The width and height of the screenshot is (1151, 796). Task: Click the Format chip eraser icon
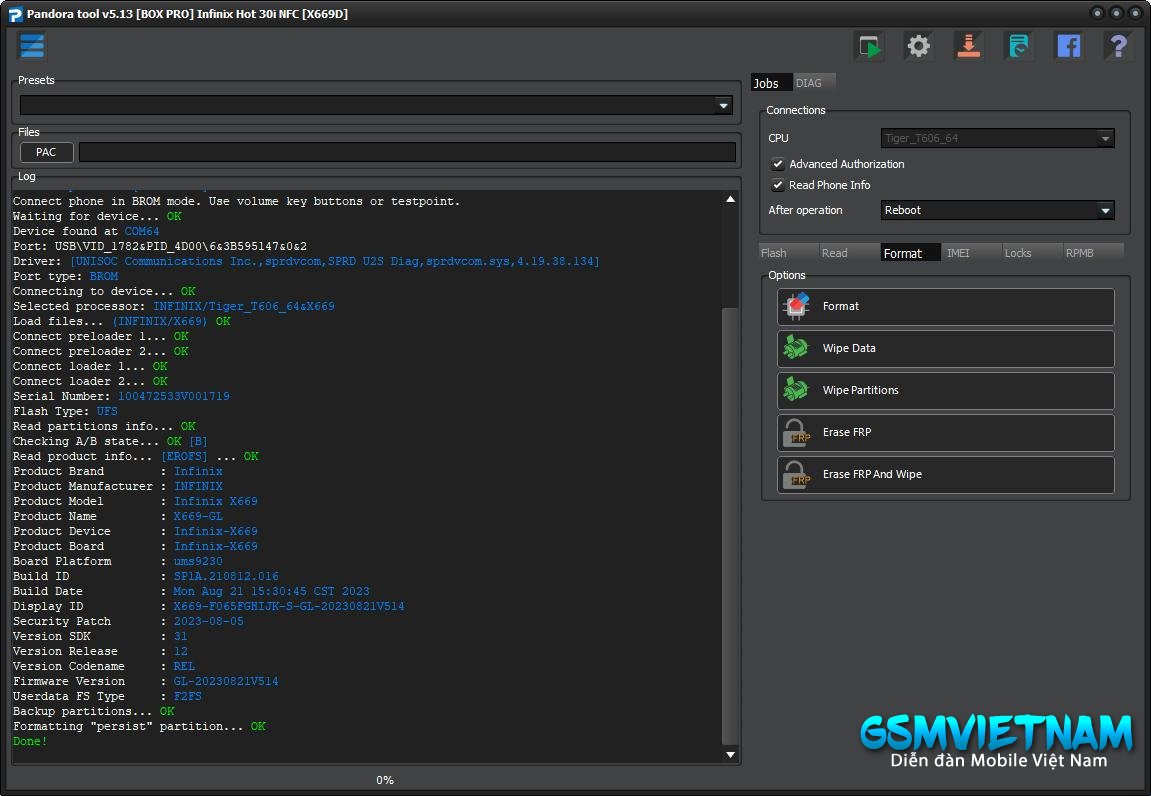pyautogui.click(x=796, y=306)
